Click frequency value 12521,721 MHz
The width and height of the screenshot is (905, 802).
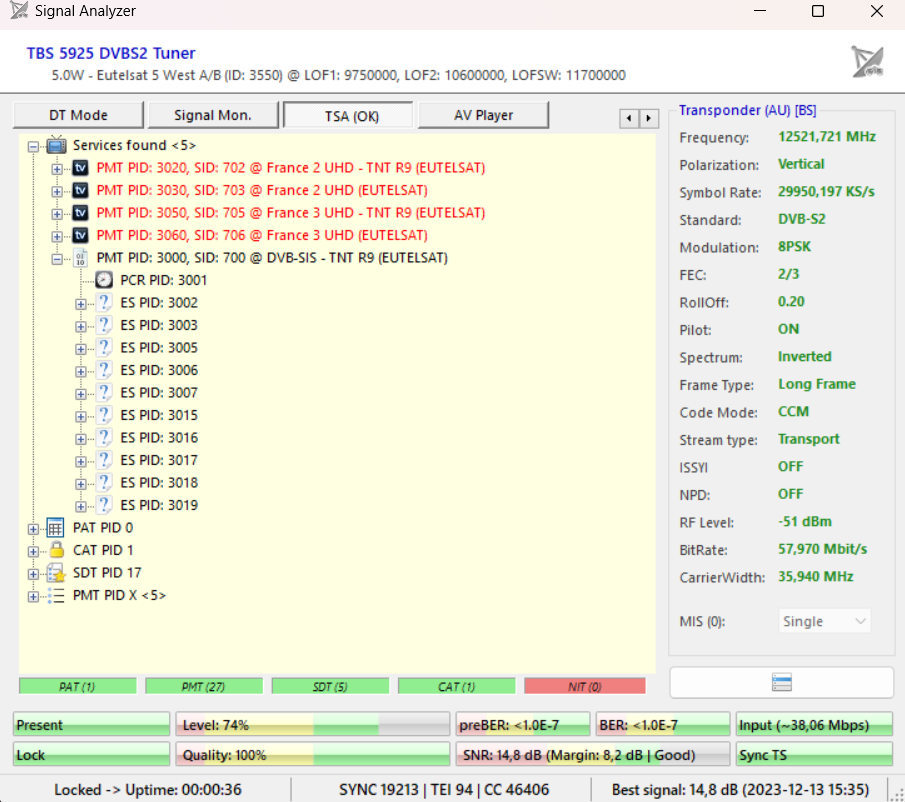(827, 137)
